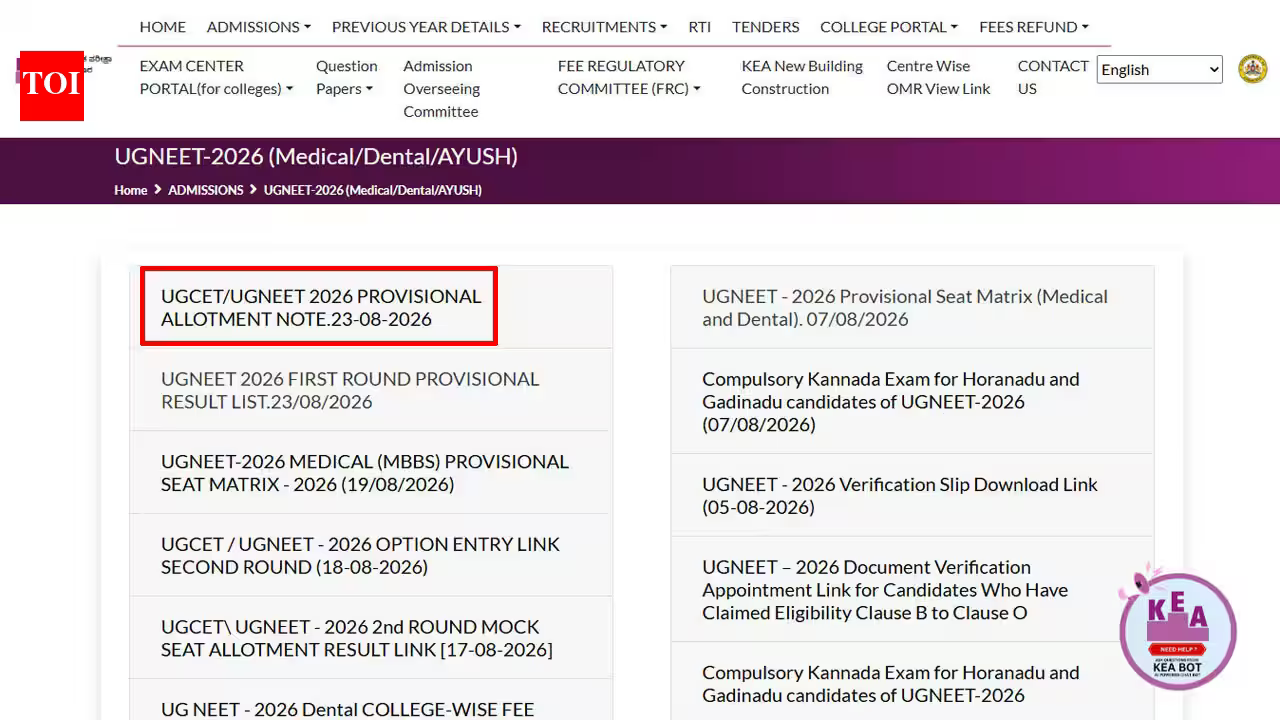1280x720 pixels.
Task: Click ADMISSIONS in the breadcrumb
Action: pos(206,190)
